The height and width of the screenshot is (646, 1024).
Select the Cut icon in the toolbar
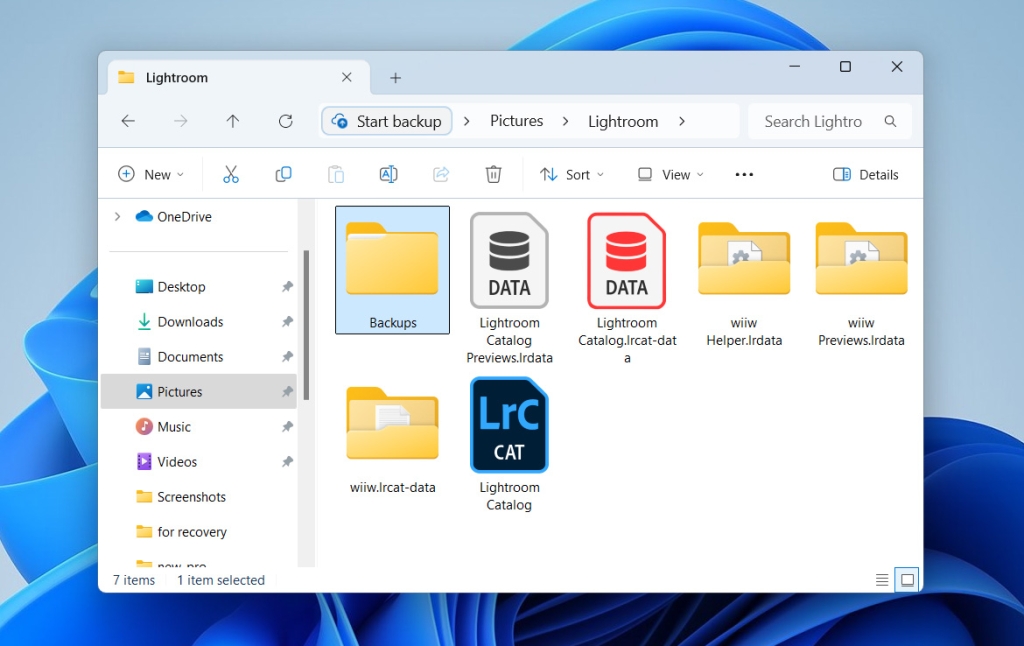[x=231, y=173]
